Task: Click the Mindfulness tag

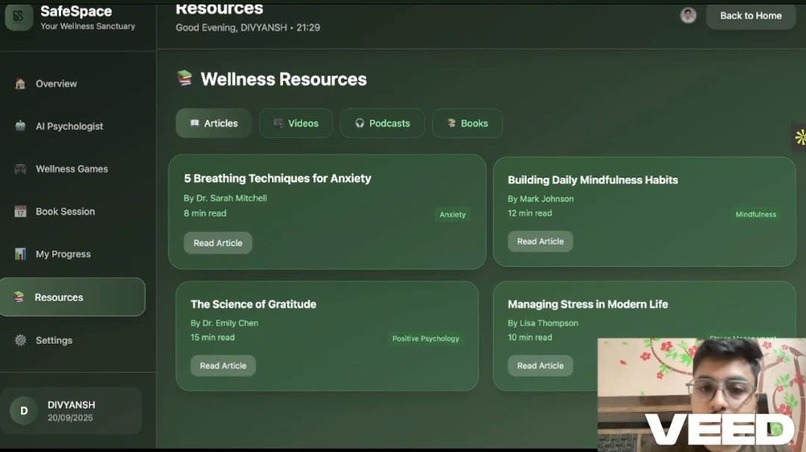Action: [x=756, y=214]
